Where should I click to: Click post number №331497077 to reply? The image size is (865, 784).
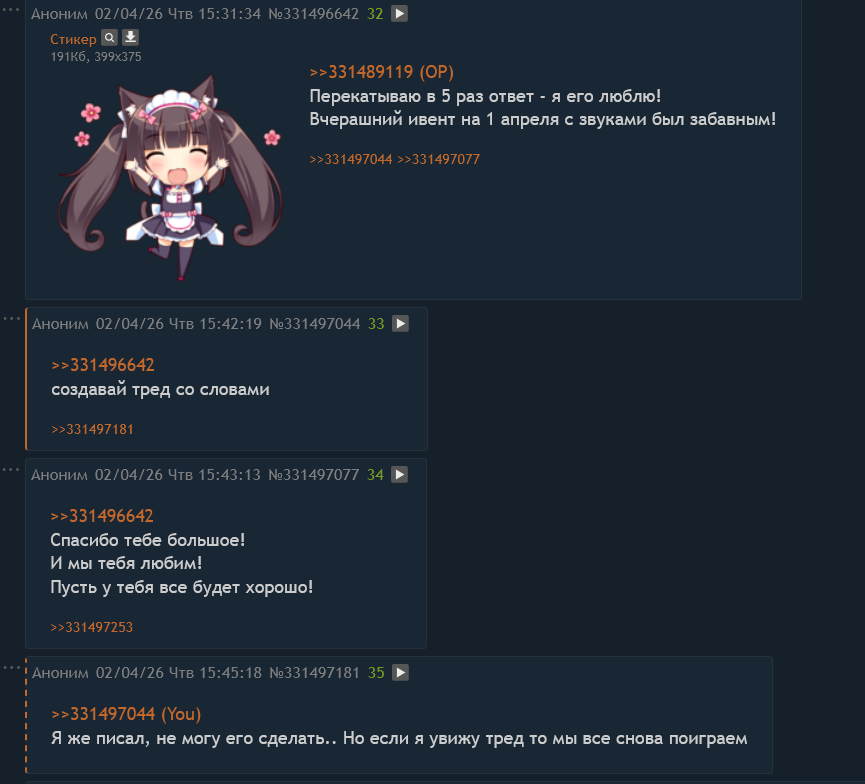[313, 474]
